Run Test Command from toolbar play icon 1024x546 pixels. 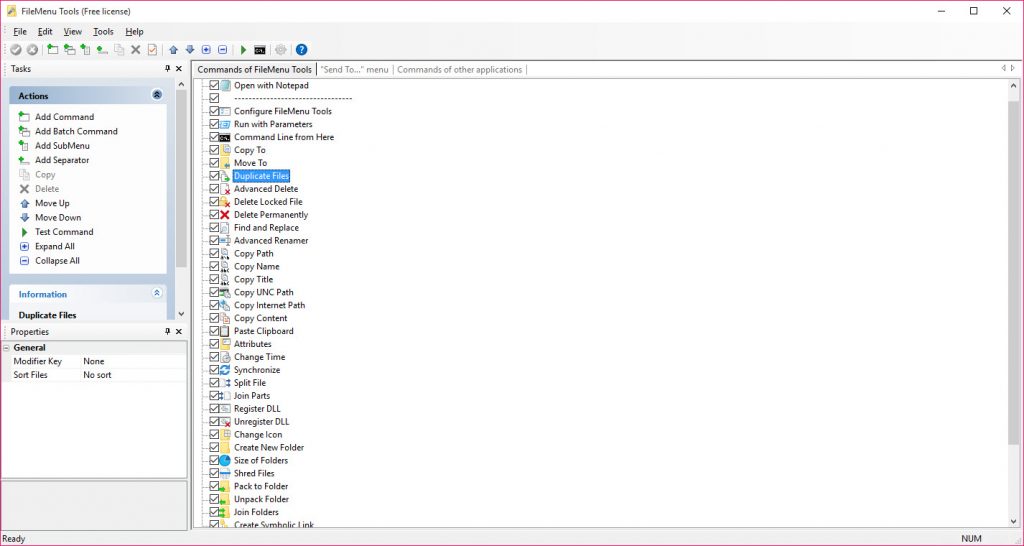click(x=244, y=50)
